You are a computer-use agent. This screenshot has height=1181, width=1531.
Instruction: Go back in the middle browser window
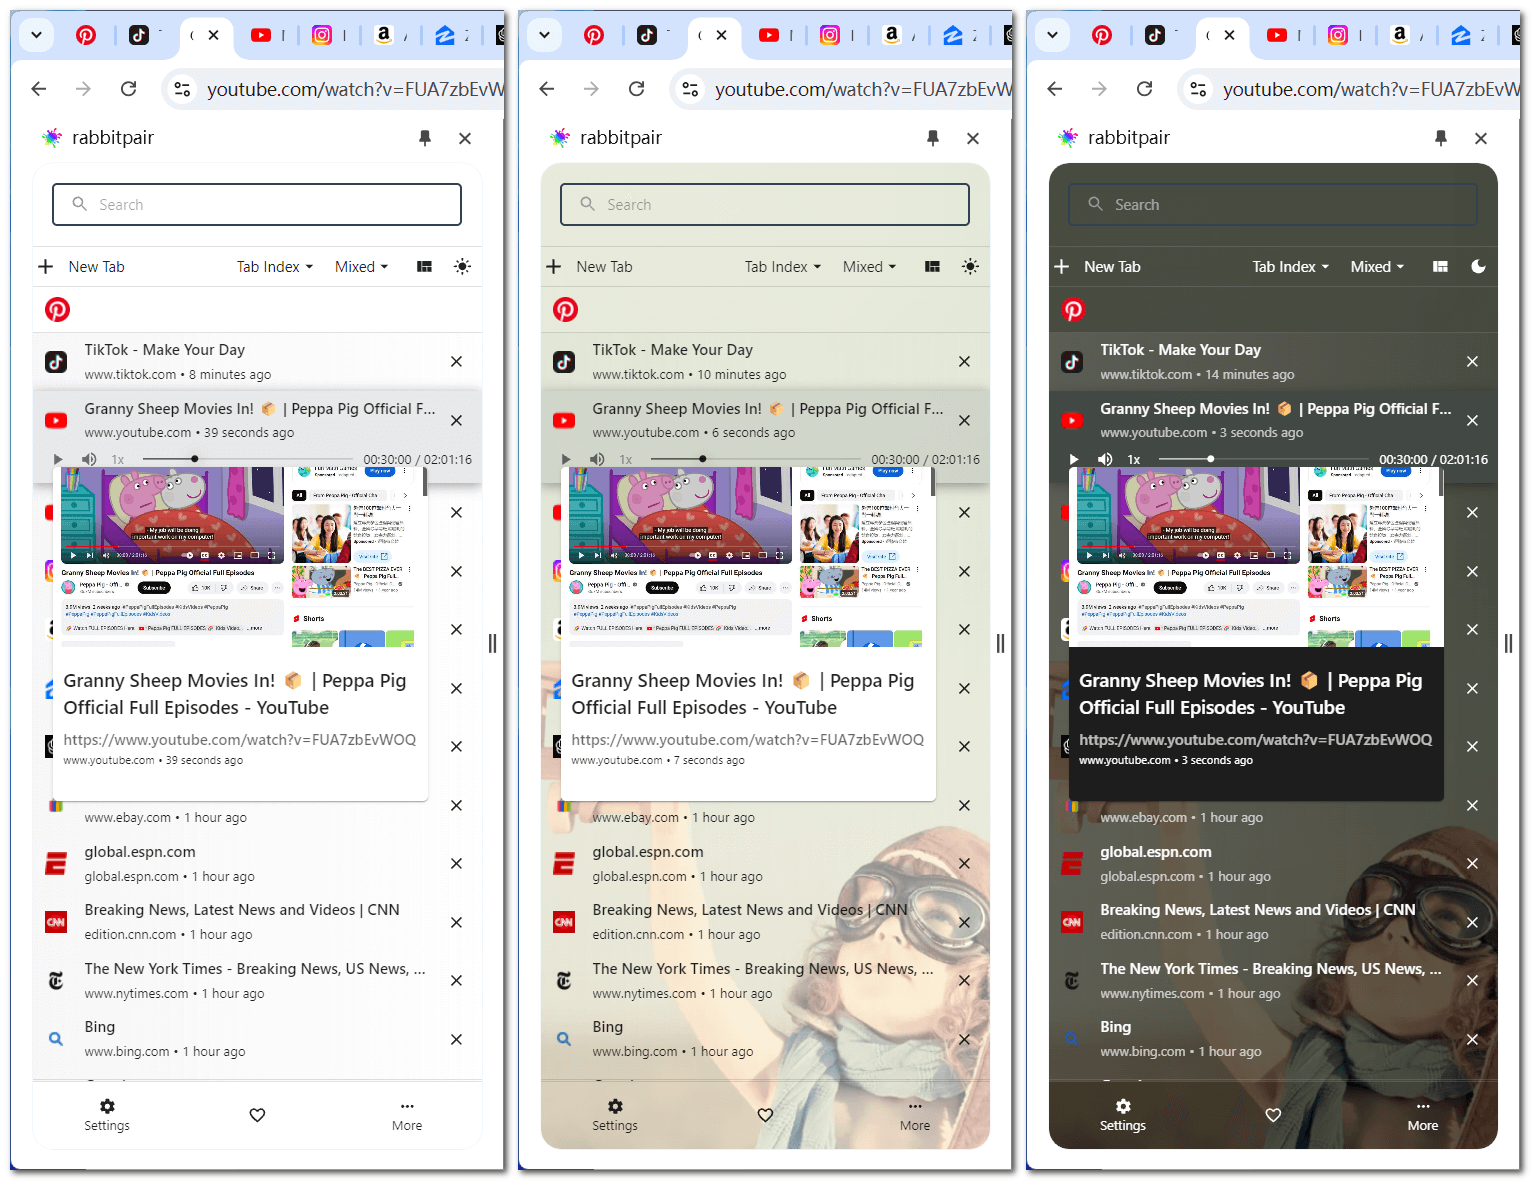pos(547,89)
